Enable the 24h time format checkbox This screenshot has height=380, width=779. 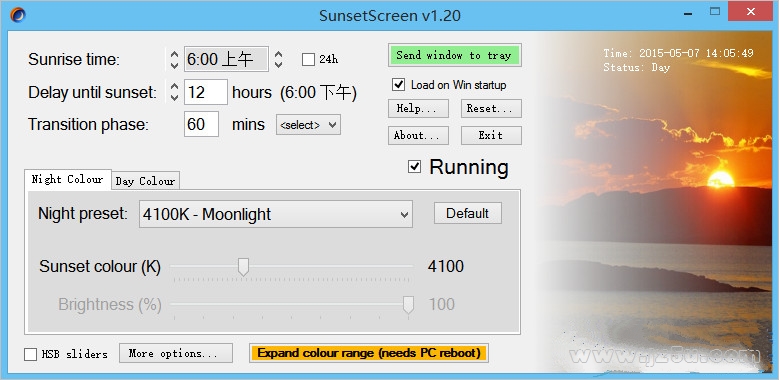click(x=308, y=60)
